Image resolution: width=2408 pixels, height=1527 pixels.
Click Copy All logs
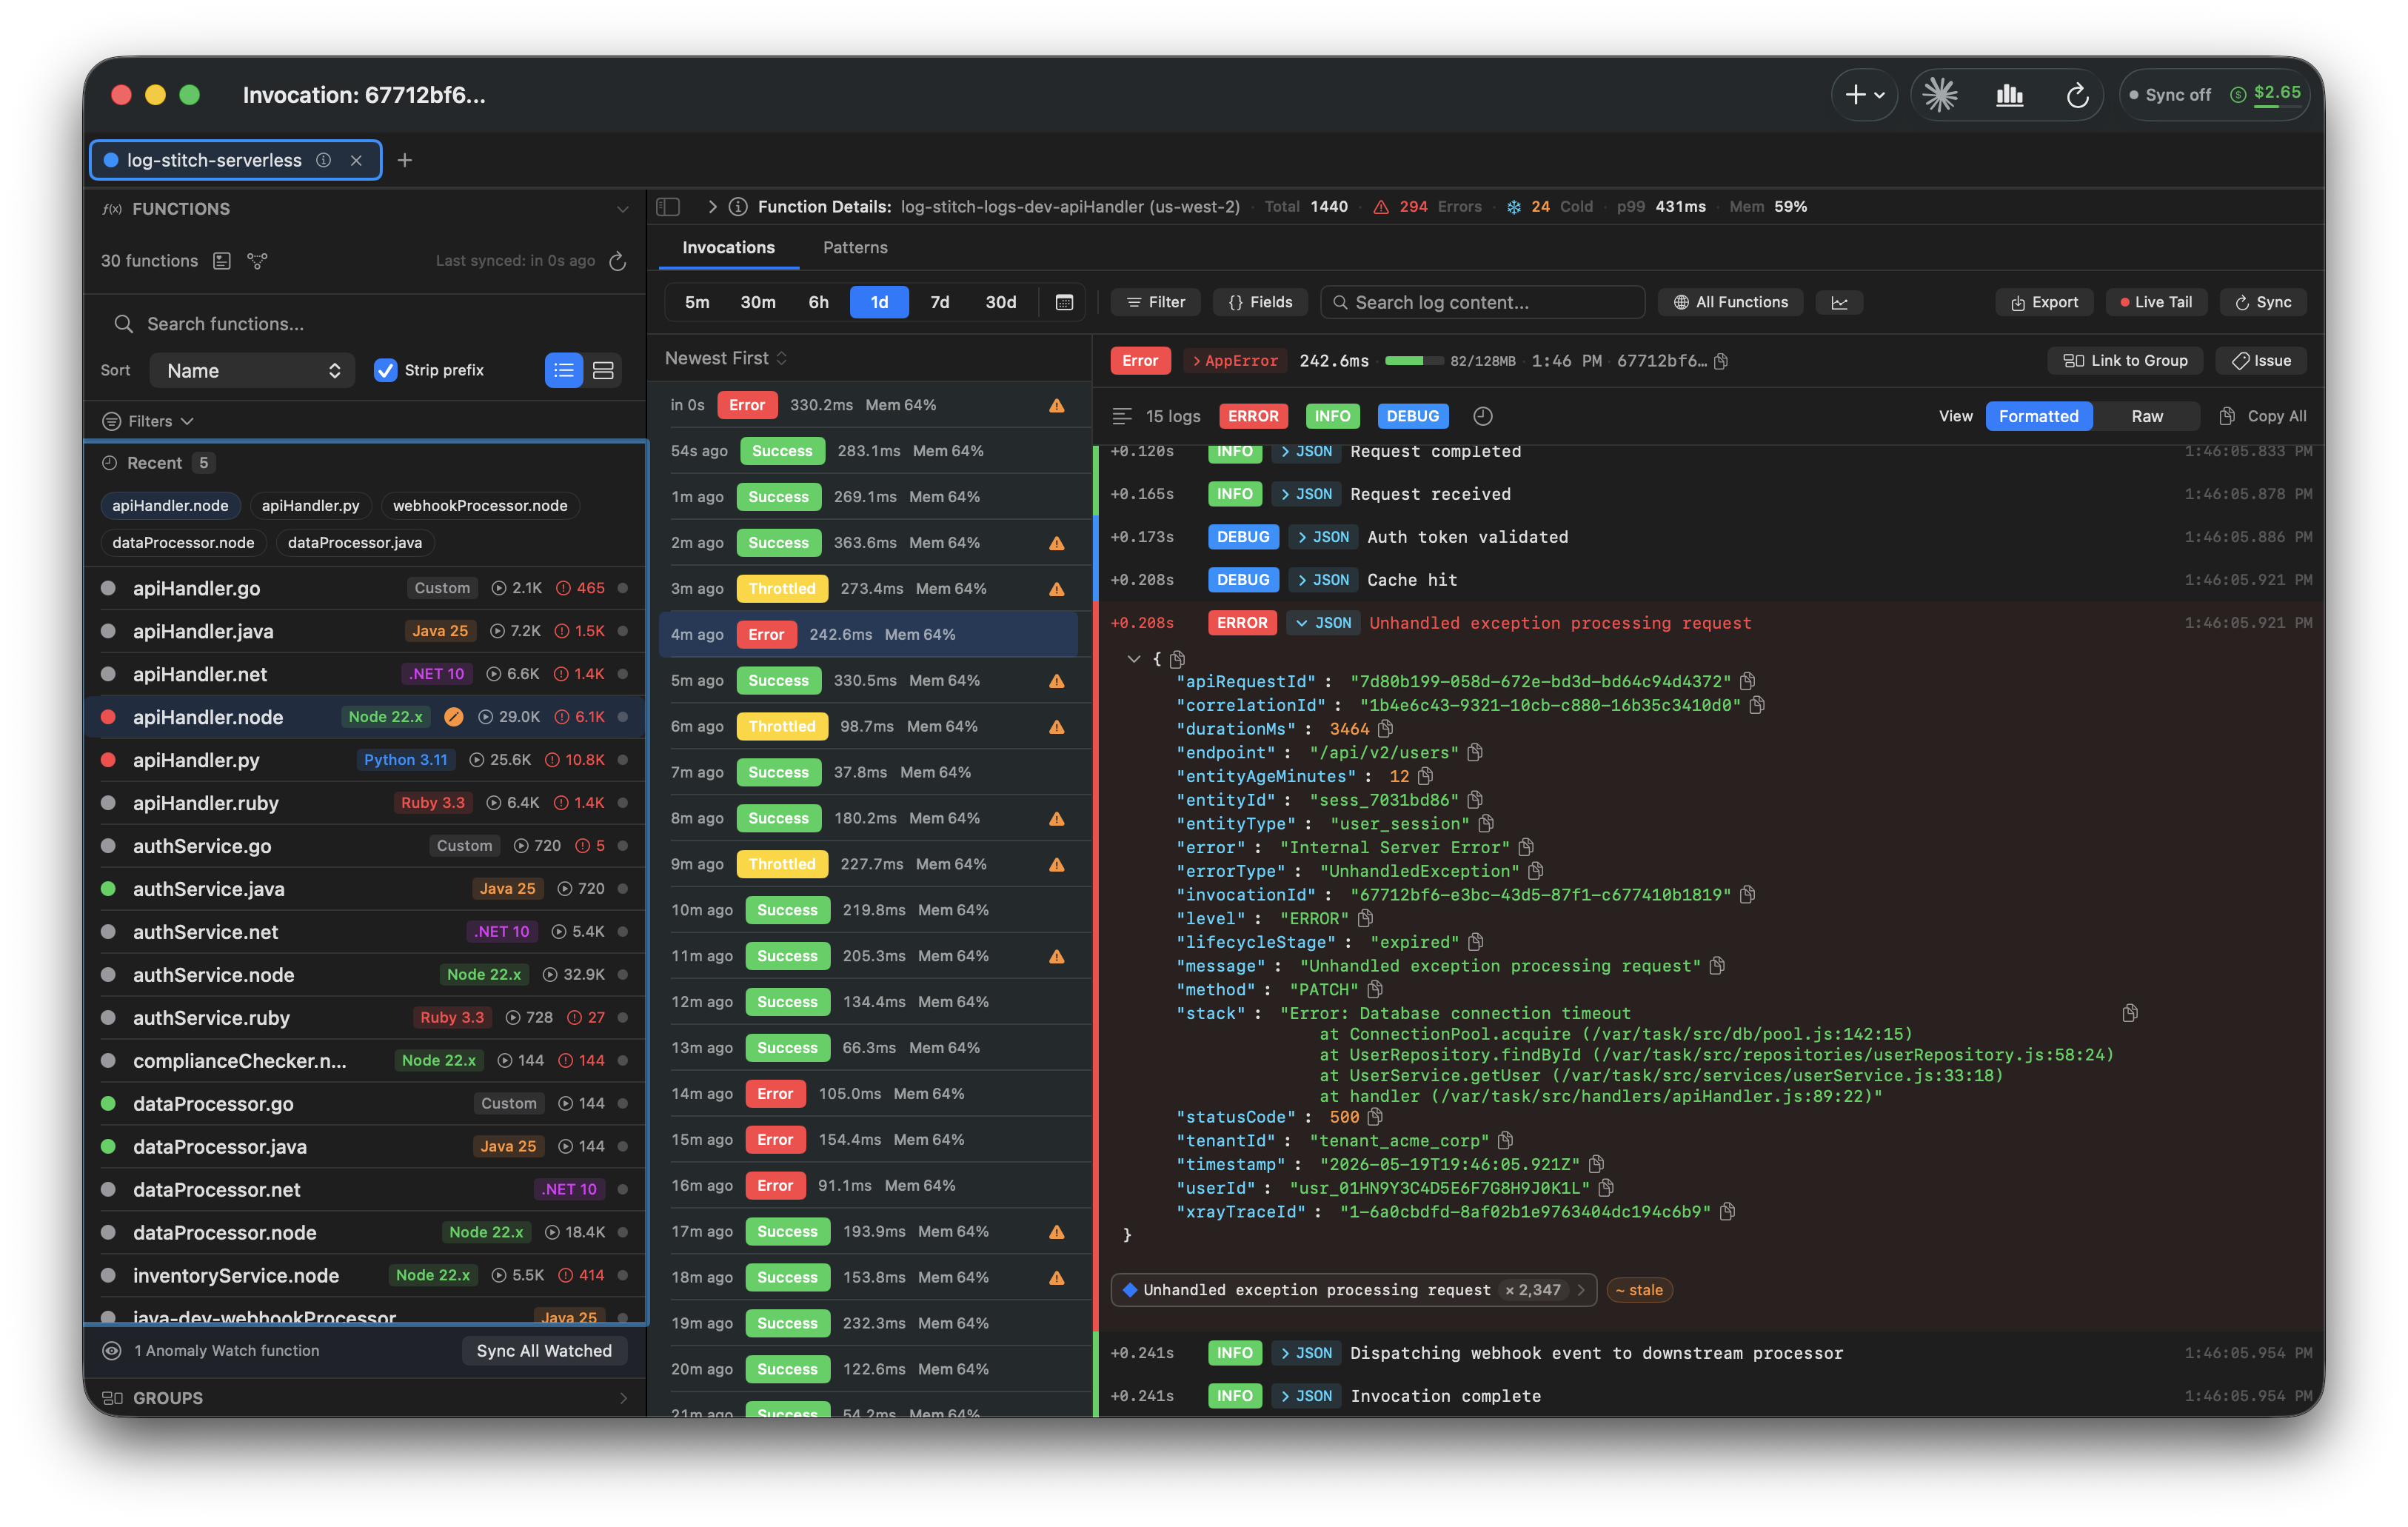click(2262, 416)
